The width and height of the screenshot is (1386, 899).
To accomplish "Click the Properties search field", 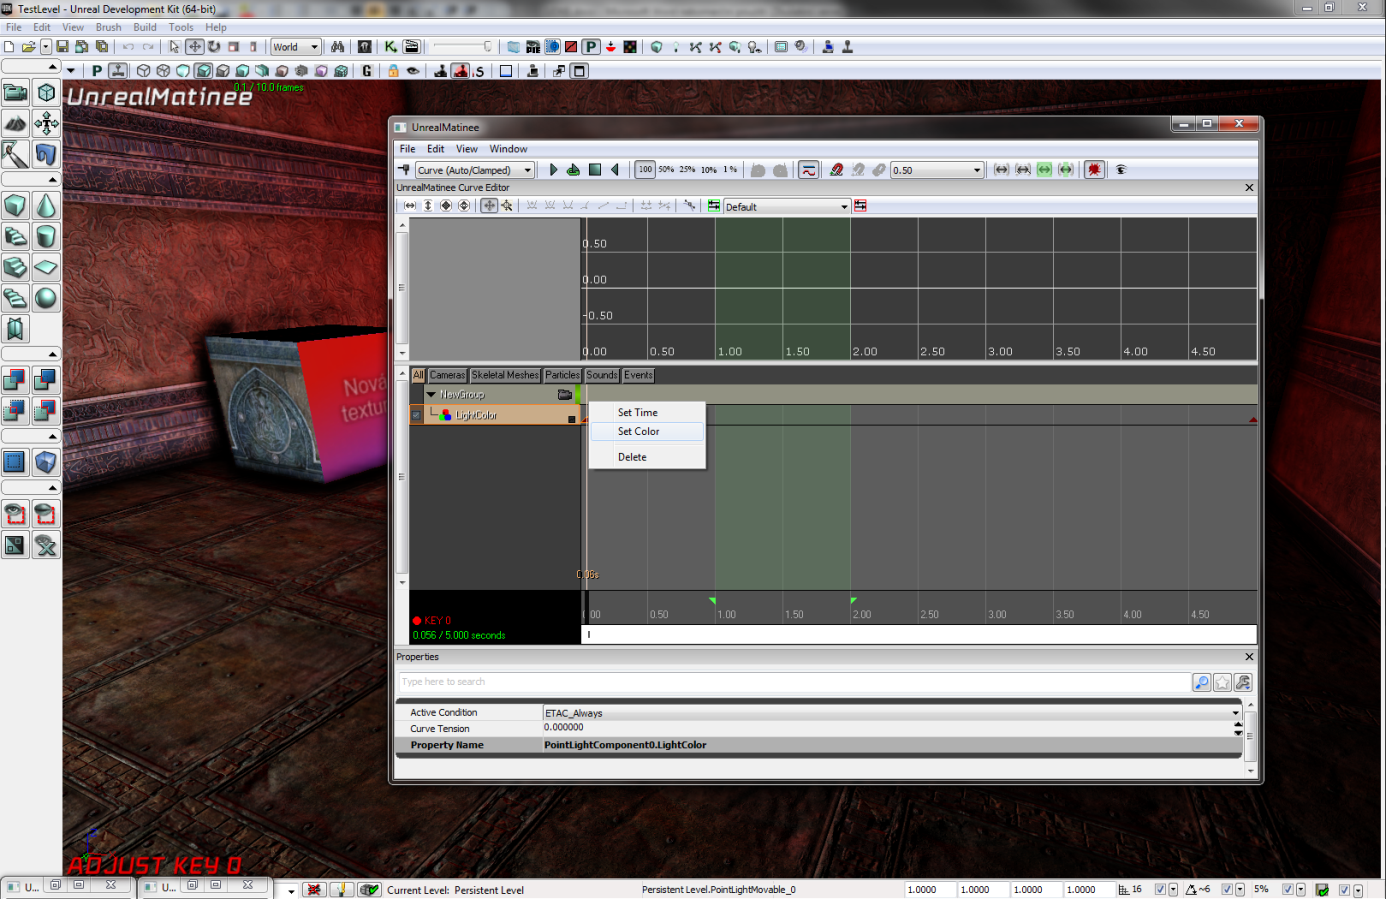I will [794, 682].
